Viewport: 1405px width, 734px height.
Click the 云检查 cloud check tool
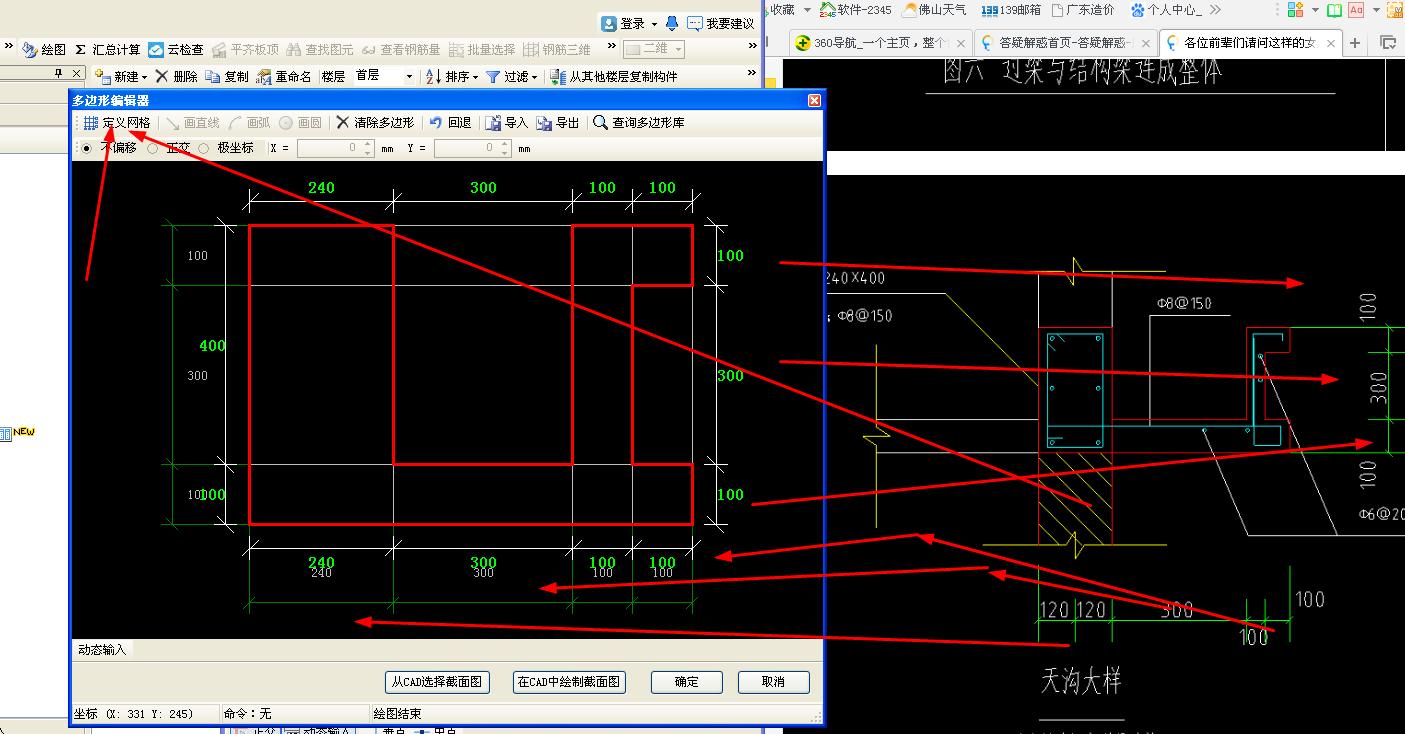pos(176,49)
